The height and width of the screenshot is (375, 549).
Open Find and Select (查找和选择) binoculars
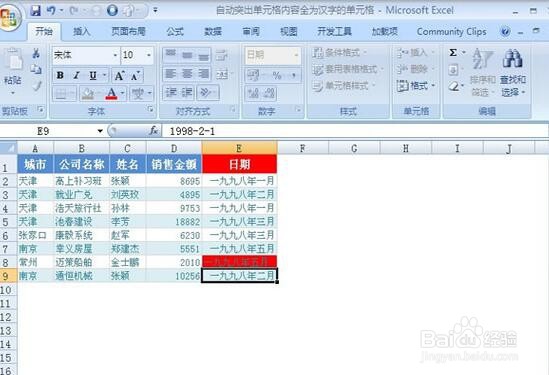point(513,73)
